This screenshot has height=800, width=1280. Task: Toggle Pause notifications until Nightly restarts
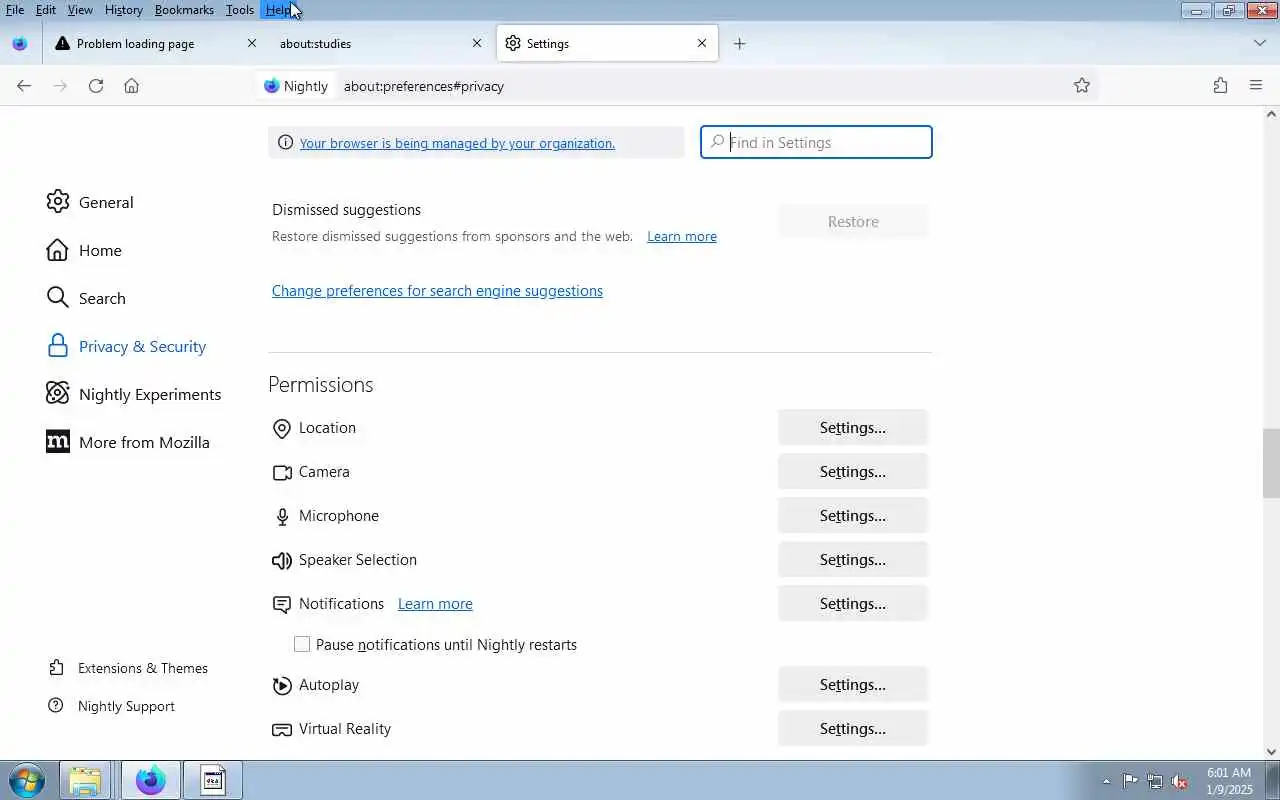point(302,645)
